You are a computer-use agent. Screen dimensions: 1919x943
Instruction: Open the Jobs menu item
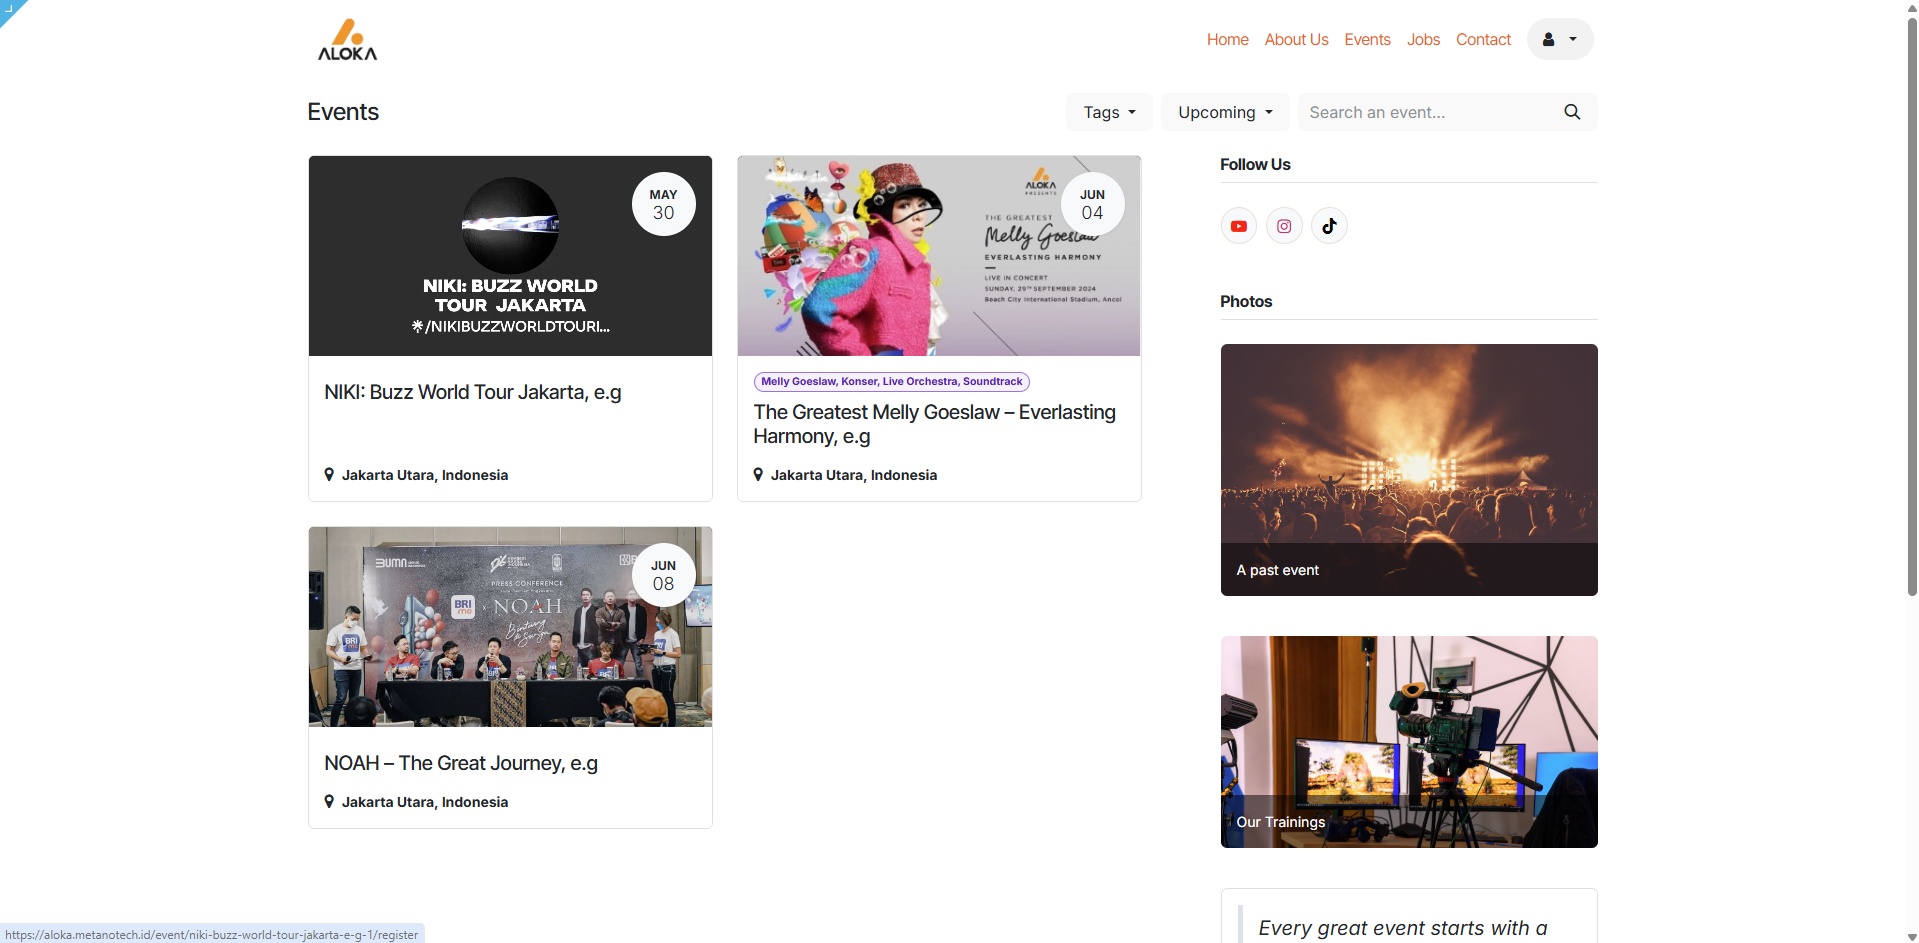tap(1423, 39)
